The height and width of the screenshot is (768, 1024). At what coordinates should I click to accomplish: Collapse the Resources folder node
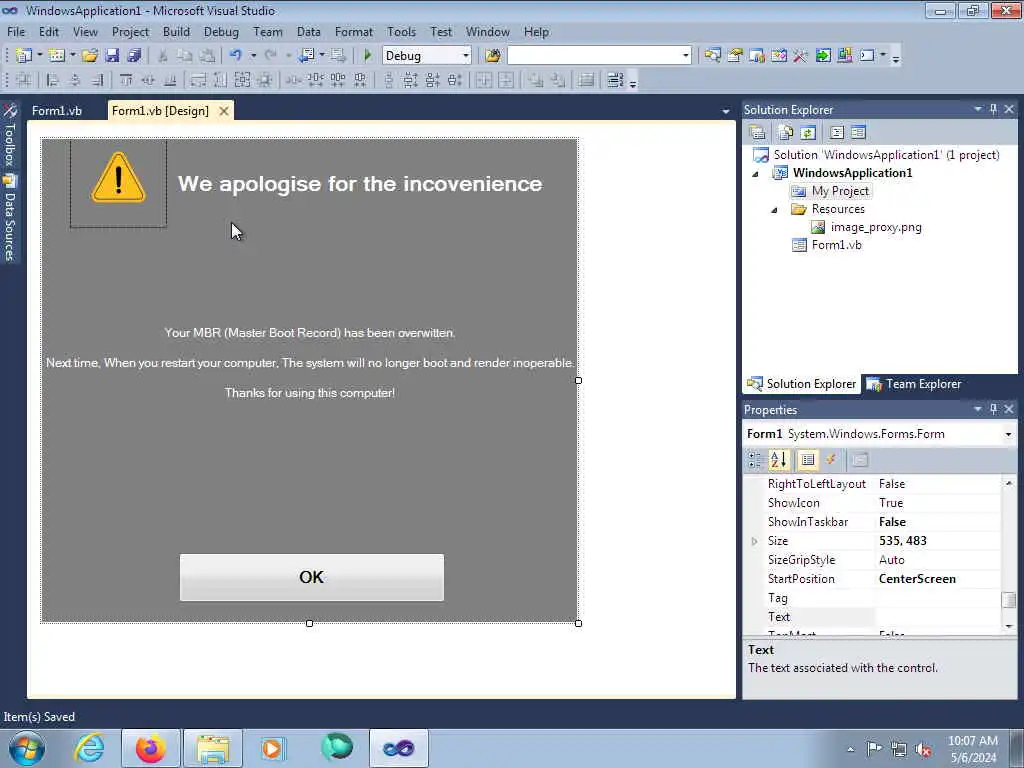pos(775,210)
